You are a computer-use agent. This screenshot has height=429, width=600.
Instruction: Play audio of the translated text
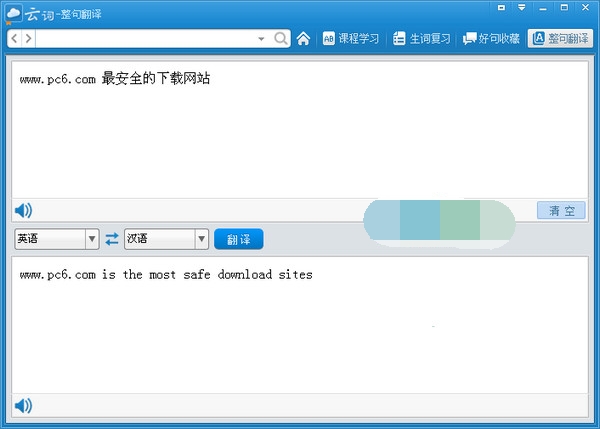[23, 405]
